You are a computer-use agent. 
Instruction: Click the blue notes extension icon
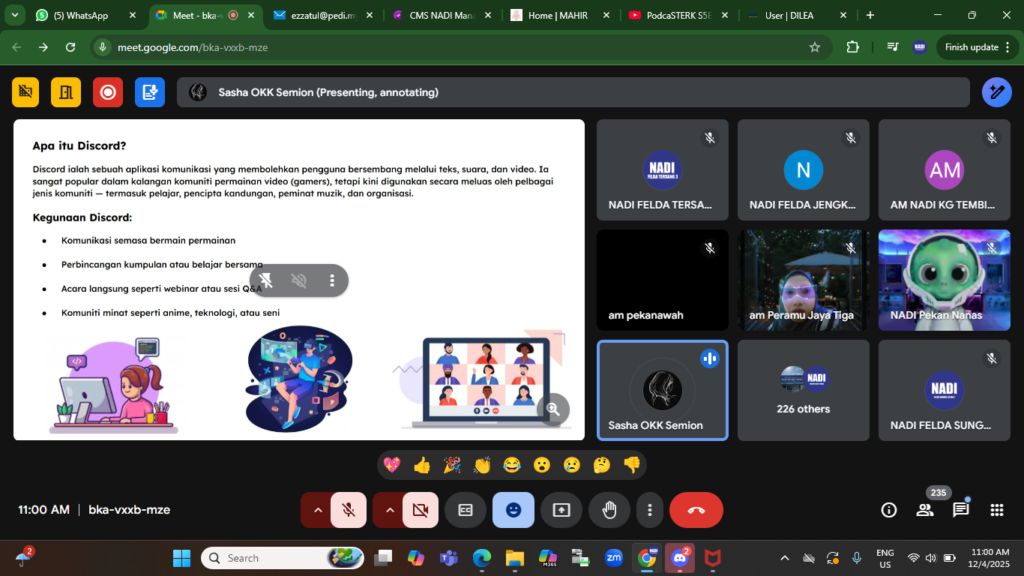[150, 92]
